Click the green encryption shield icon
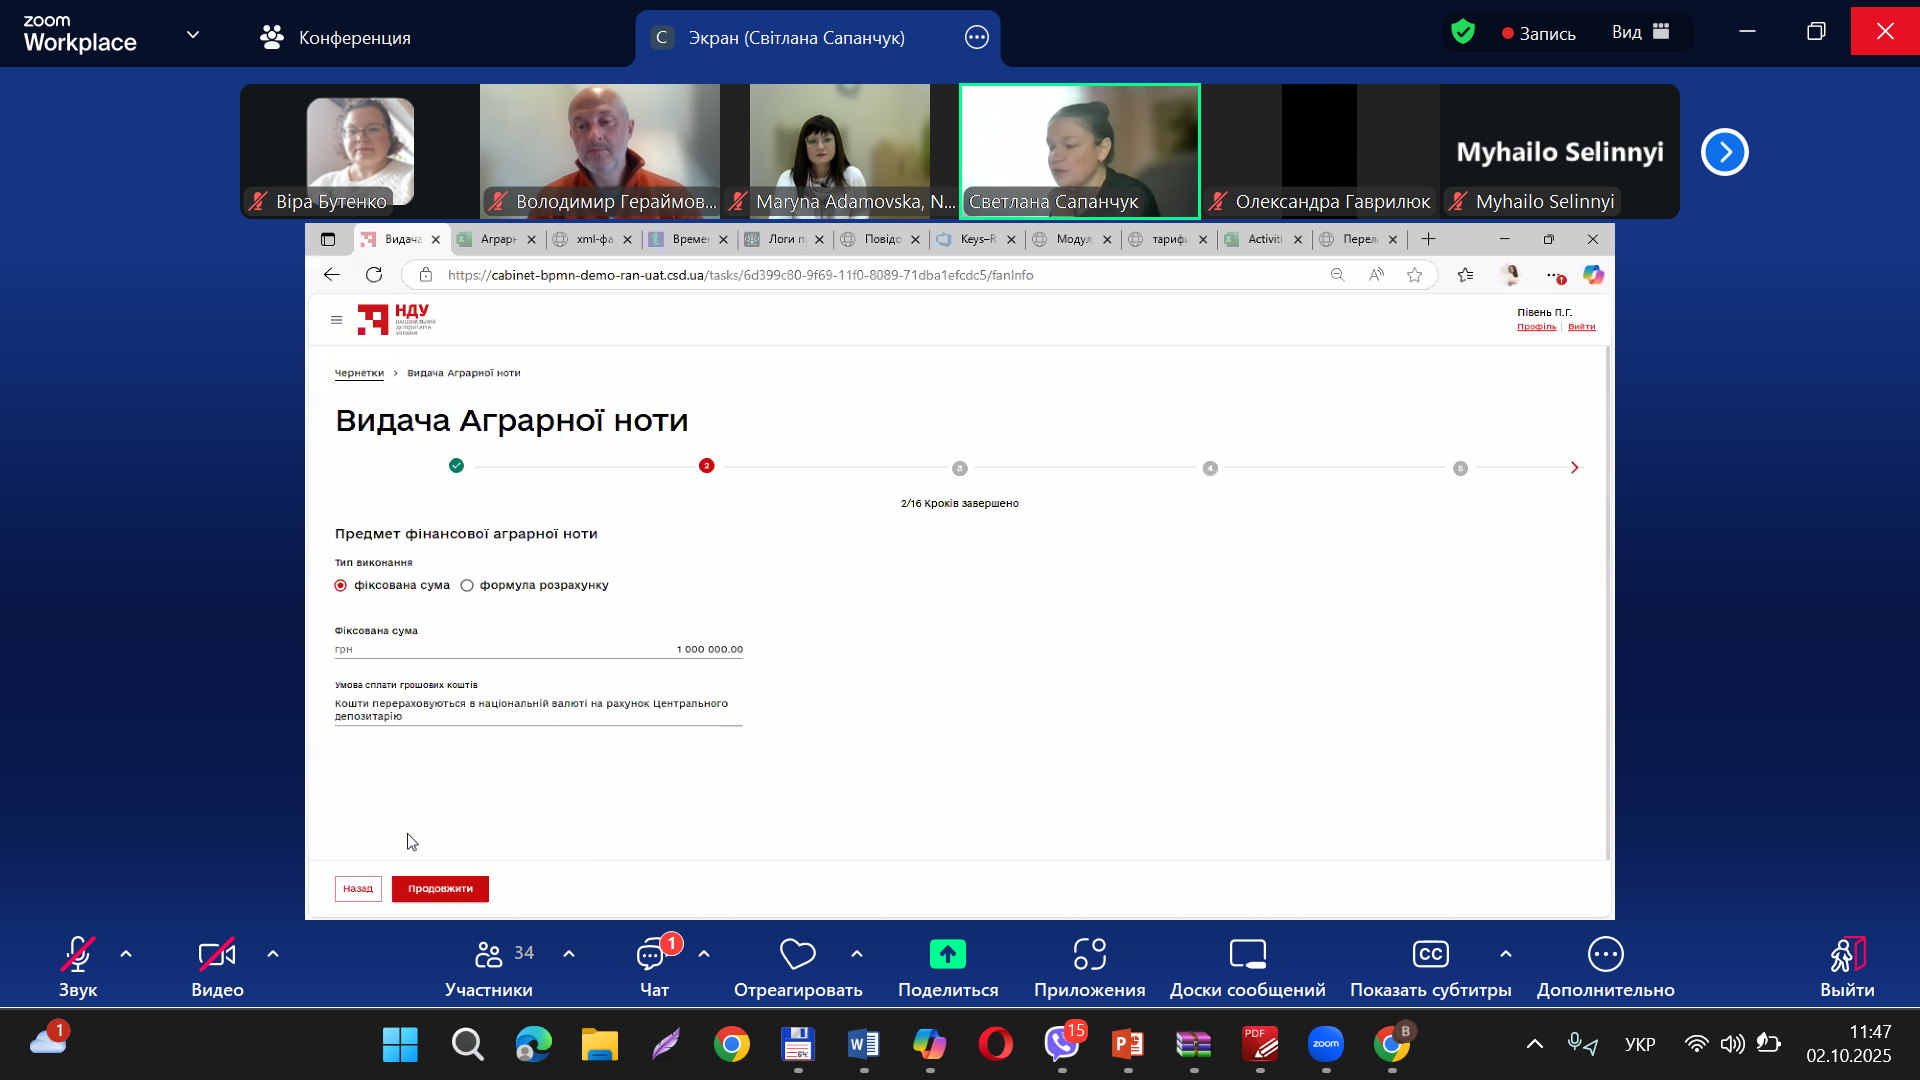Image resolution: width=1920 pixels, height=1080 pixels. [x=1463, y=33]
